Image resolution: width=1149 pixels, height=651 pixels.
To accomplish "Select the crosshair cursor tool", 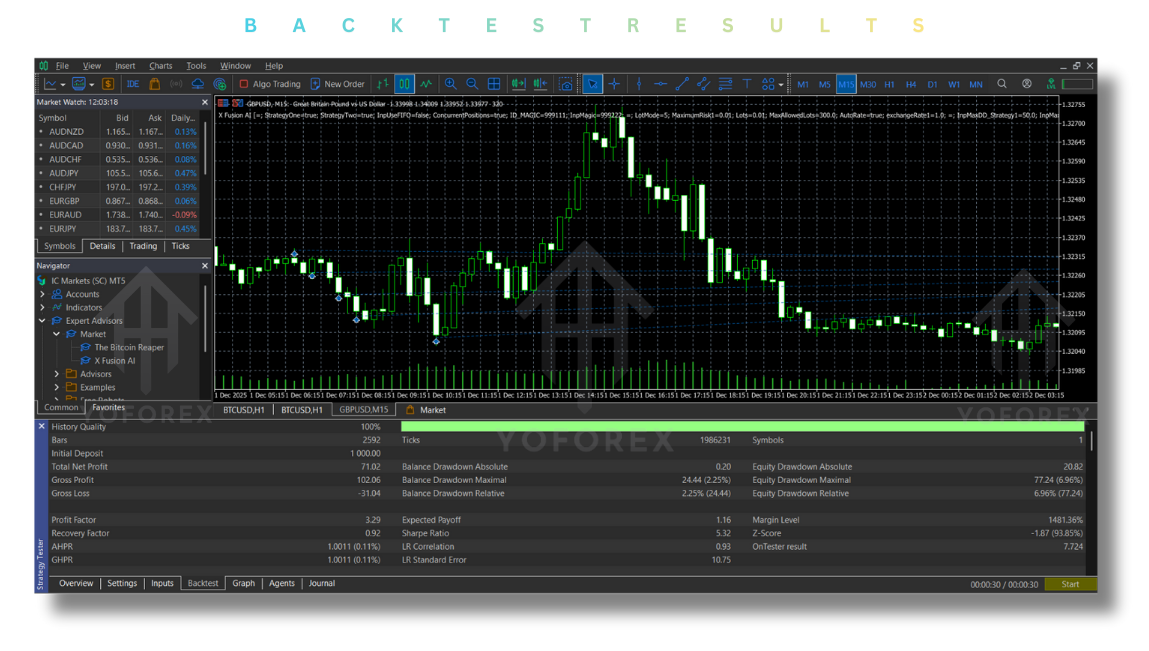I will [x=615, y=85].
